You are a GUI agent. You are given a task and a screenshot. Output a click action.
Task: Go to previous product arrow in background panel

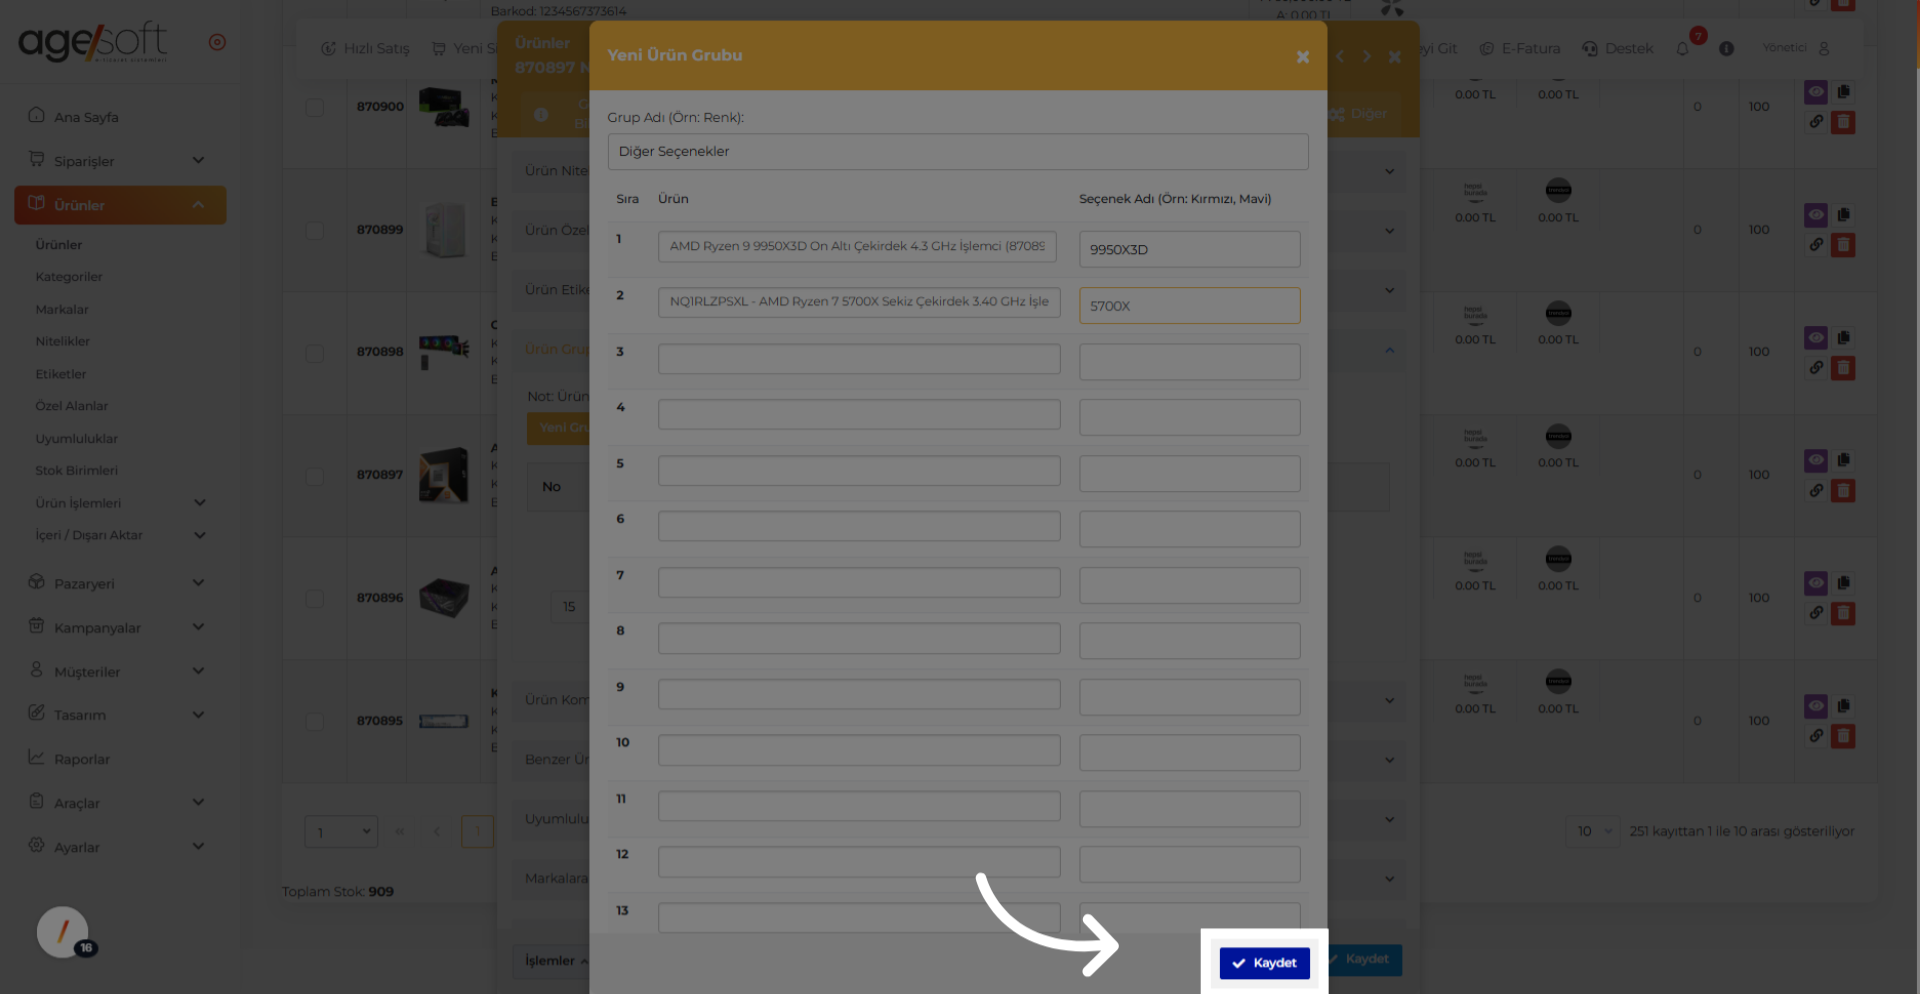point(1340,57)
